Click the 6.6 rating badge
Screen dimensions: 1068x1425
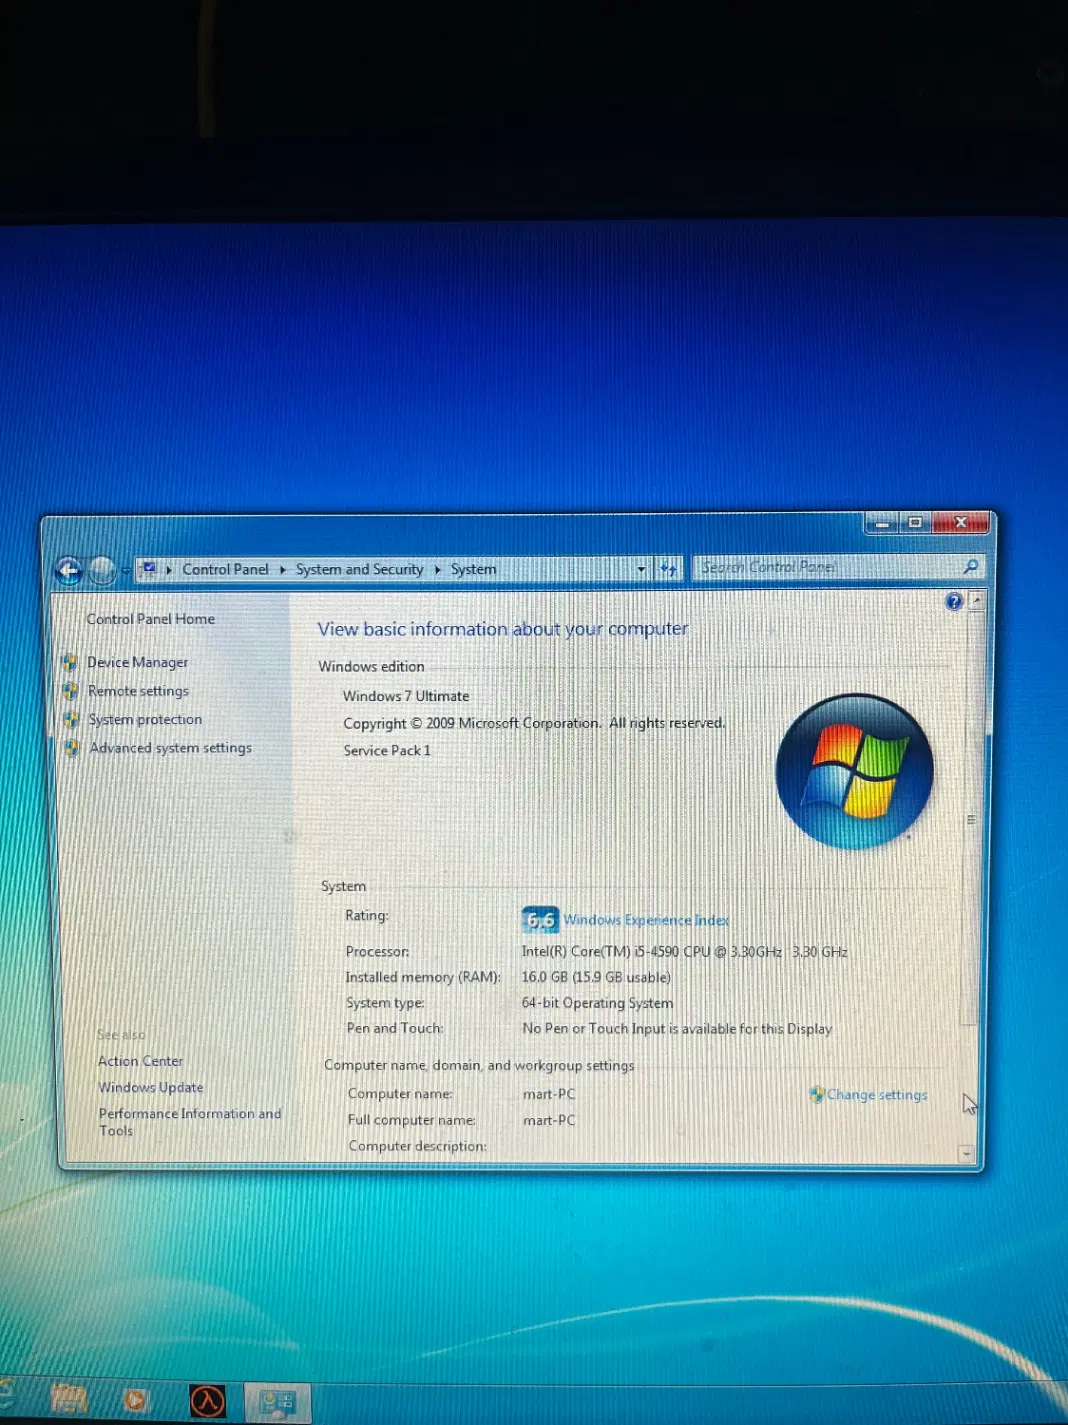[x=540, y=919]
